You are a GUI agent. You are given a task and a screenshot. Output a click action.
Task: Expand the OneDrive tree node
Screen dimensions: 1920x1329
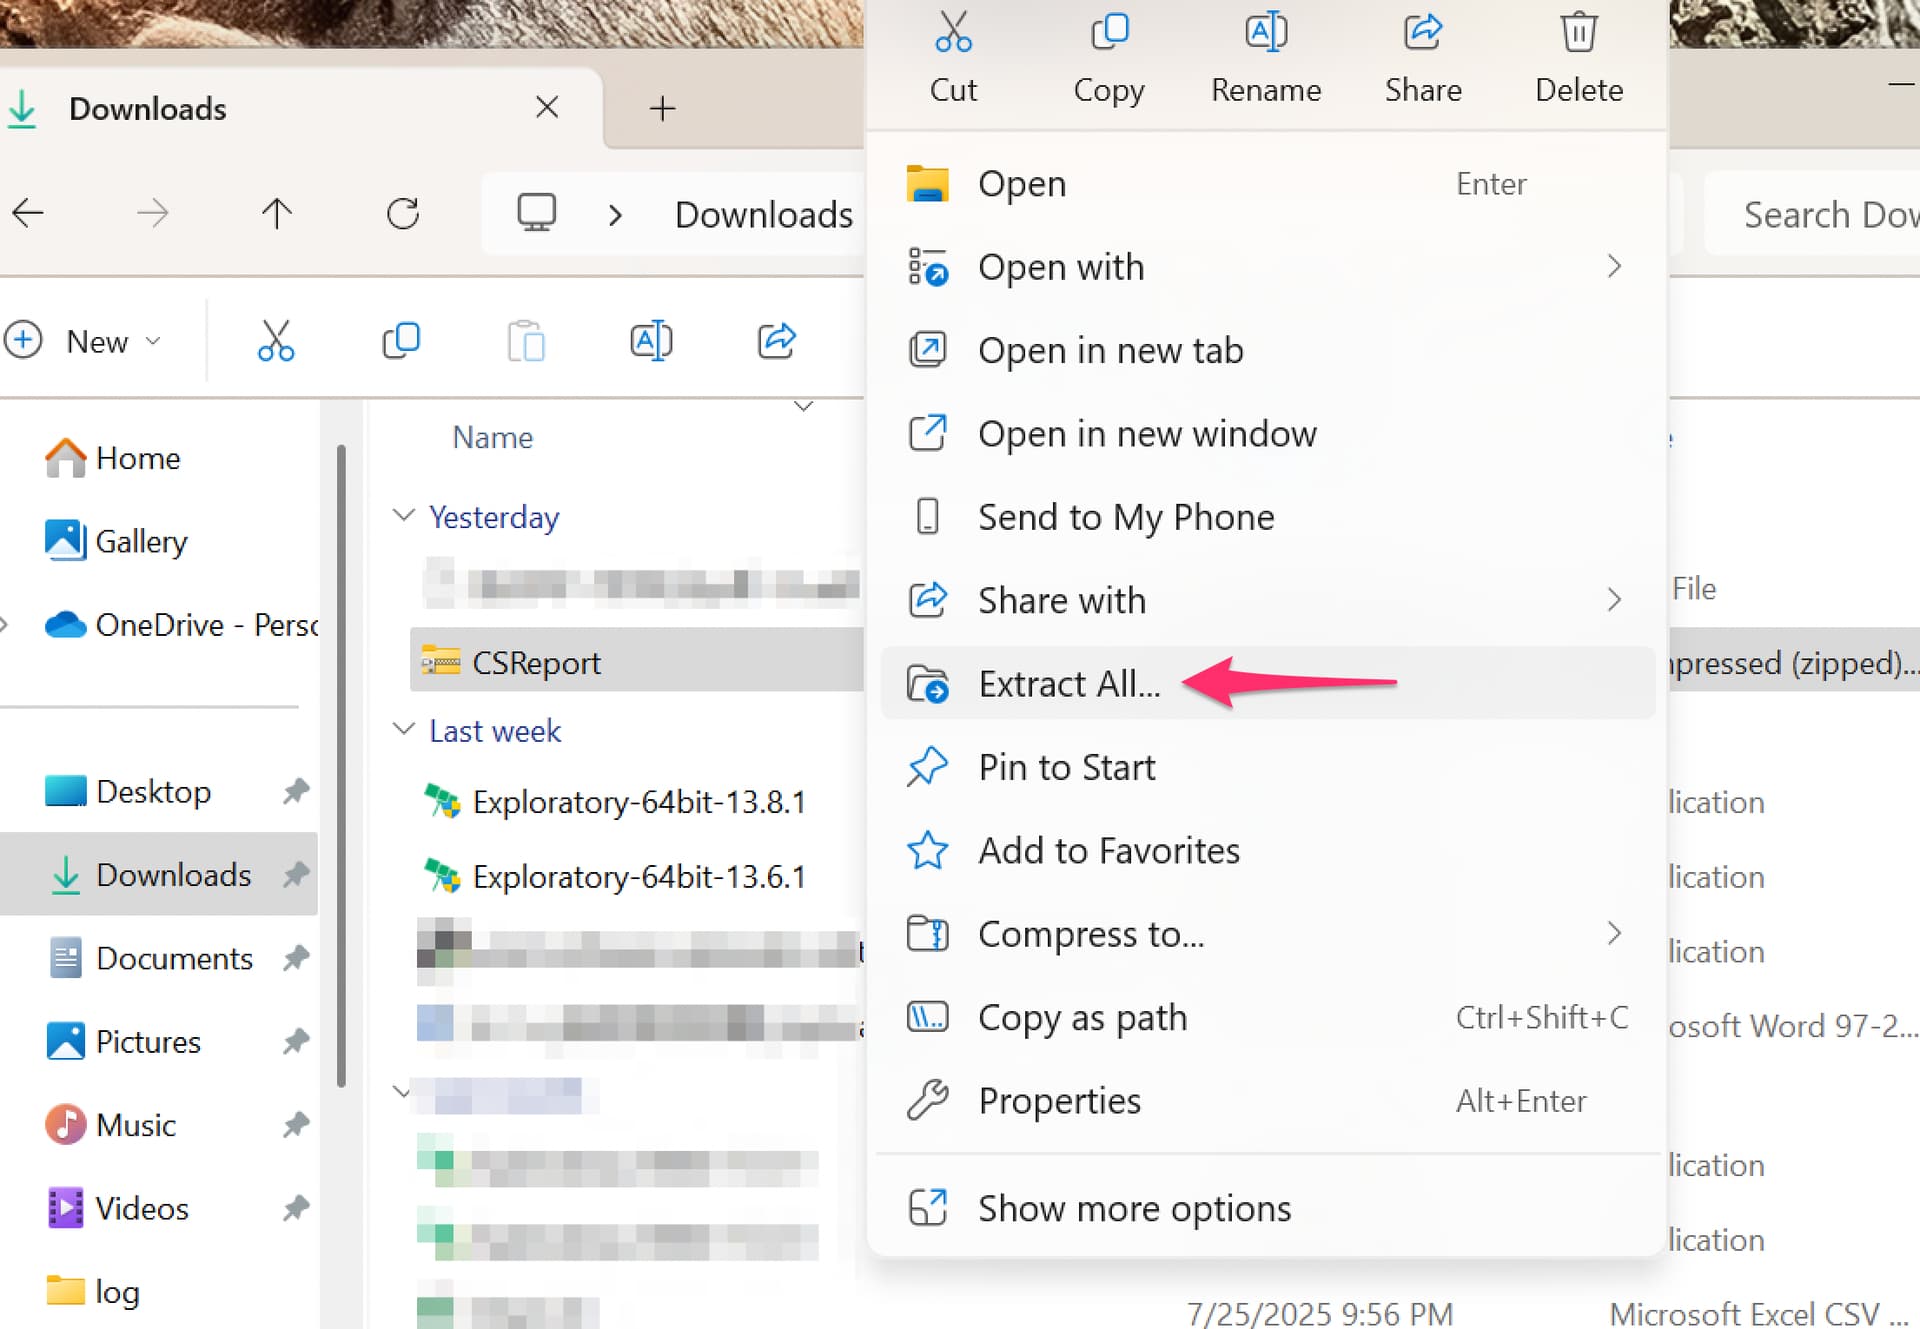[x=4, y=625]
